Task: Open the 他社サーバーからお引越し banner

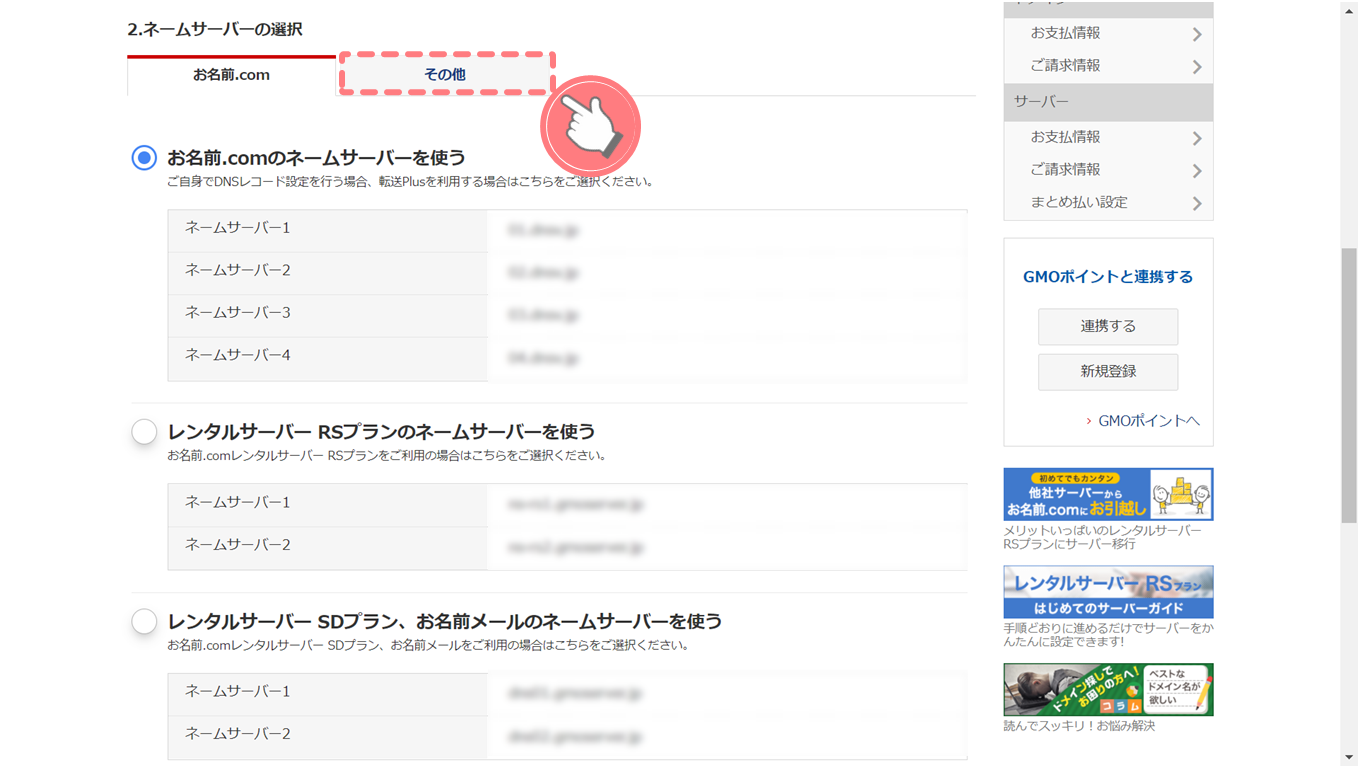Action: pyautogui.click(x=1108, y=494)
